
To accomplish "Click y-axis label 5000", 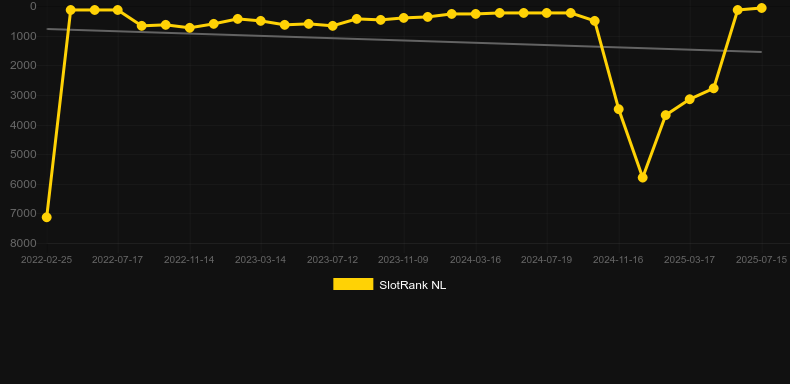I will pyautogui.click(x=23, y=154).
